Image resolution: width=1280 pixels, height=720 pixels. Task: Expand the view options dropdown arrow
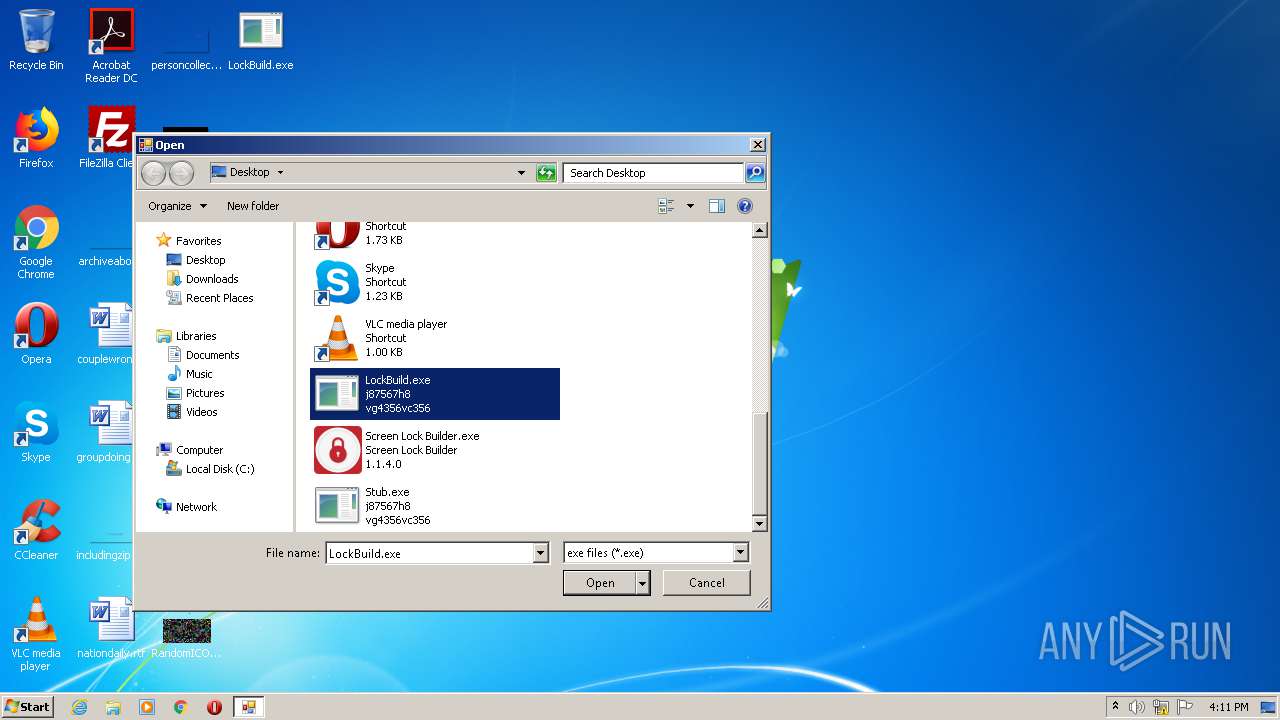click(690, 206)
